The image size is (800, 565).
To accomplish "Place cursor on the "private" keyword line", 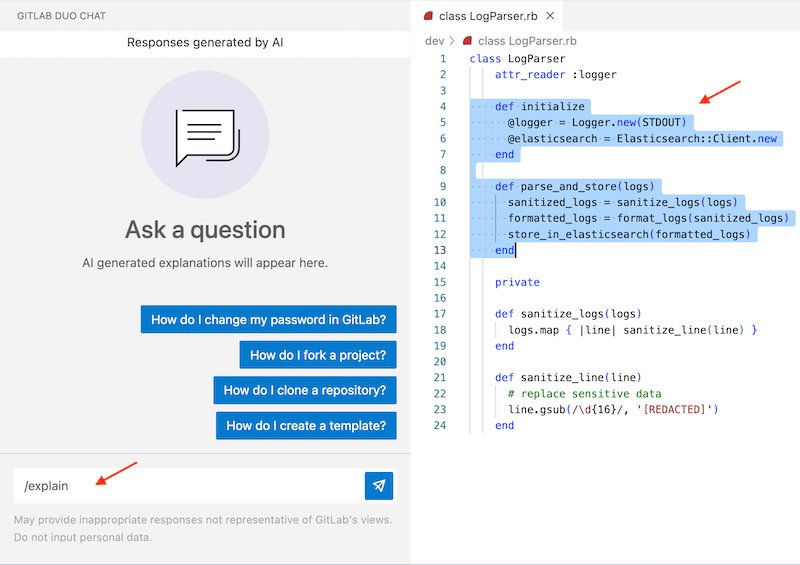I will pyautogui.click(x=517, y=283).
